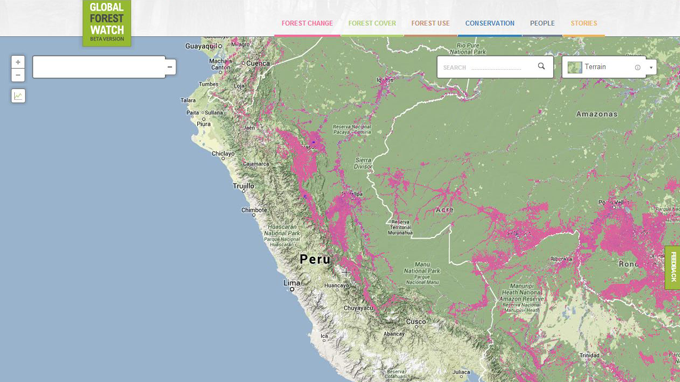
Task: Expand the Terrain basemap dropdown arrow
Action: [651, 67]
